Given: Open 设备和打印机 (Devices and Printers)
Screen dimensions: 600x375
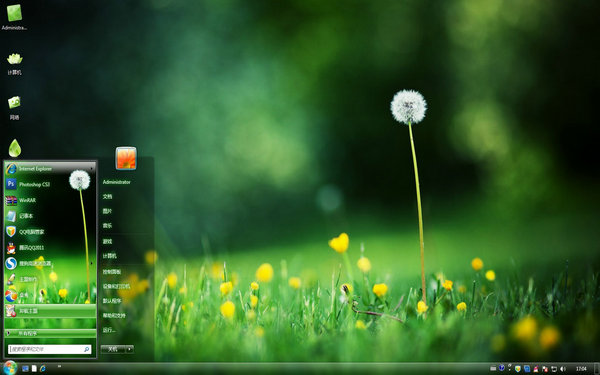Looking at the screenshot, I should (116, 286).
